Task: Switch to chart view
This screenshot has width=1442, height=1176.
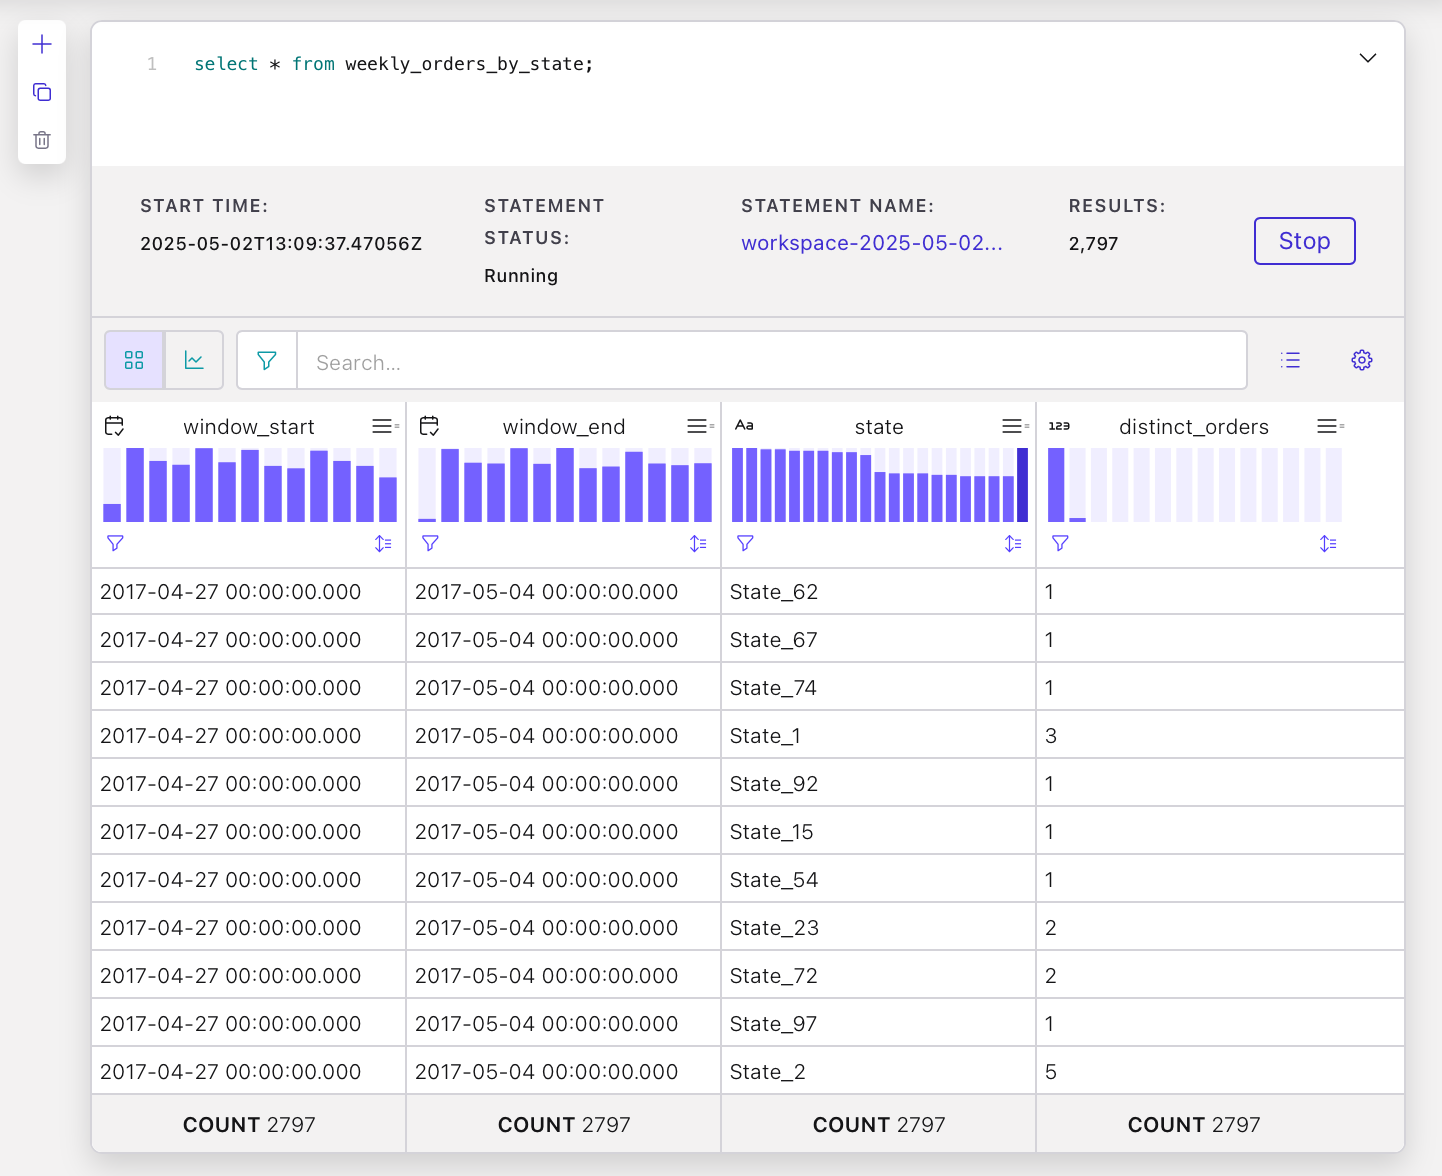Action: [x=194, y=360]
